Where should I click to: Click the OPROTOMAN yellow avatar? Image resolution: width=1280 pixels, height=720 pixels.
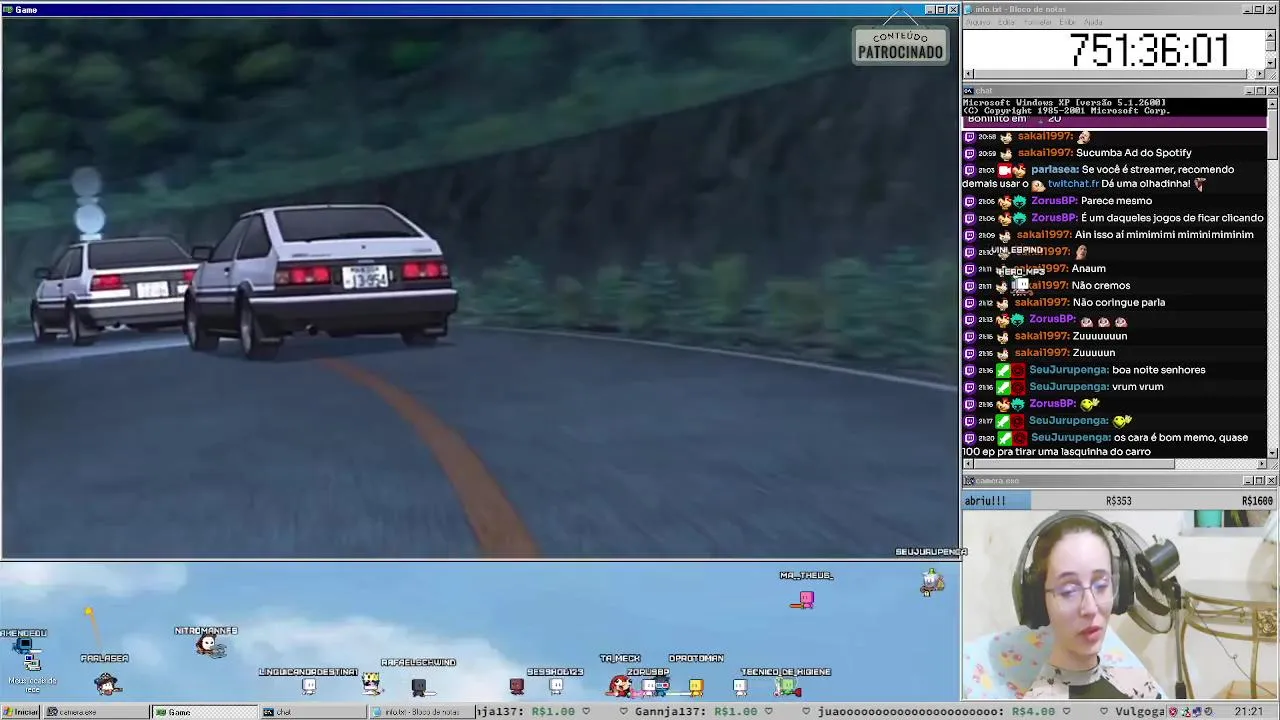[x=696, y=686]
